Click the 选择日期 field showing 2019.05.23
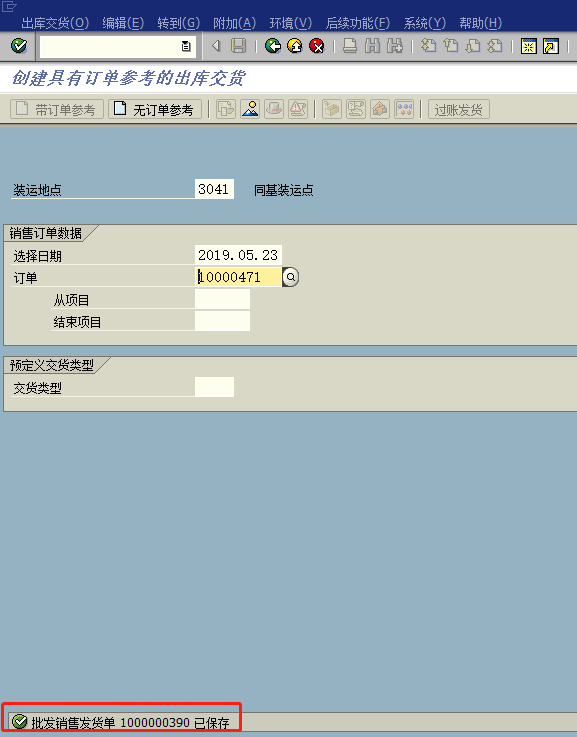Image resolution: width=577 pixels, height=737 pixels. coord(238,255)
